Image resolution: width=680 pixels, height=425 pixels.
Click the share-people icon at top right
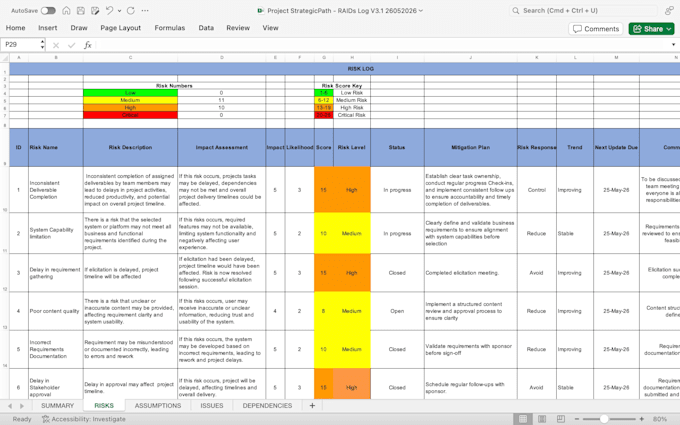click(670, 10)
